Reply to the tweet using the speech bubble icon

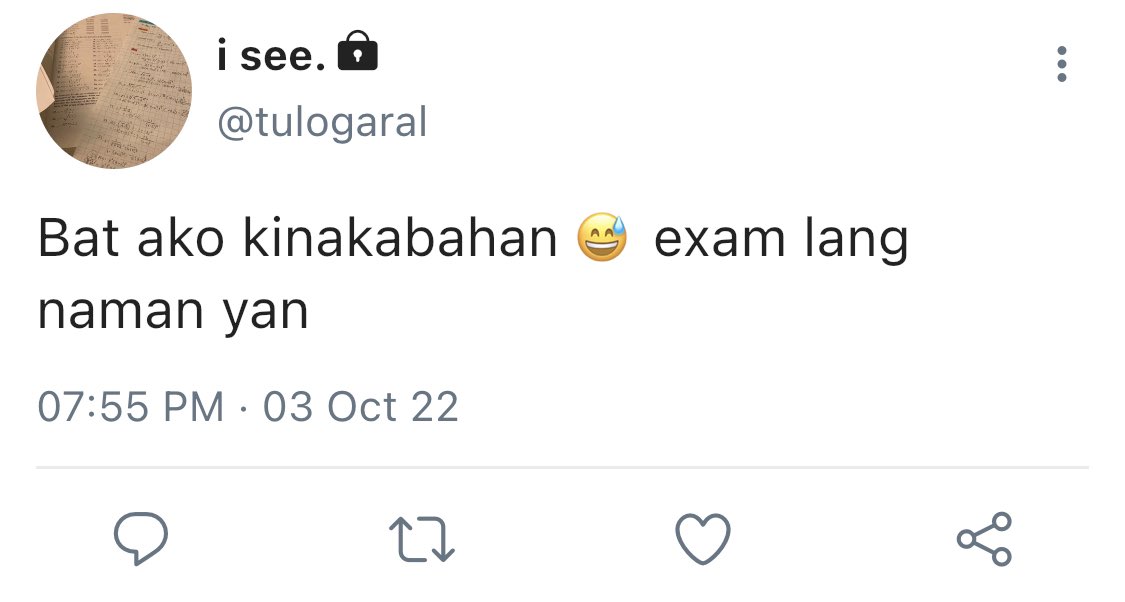point(141,539)
